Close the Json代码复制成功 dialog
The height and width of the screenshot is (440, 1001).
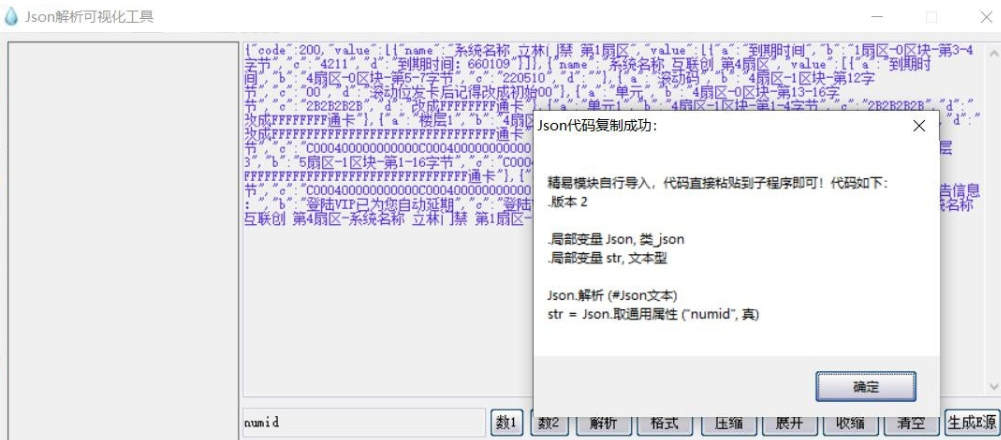(919, 126)
